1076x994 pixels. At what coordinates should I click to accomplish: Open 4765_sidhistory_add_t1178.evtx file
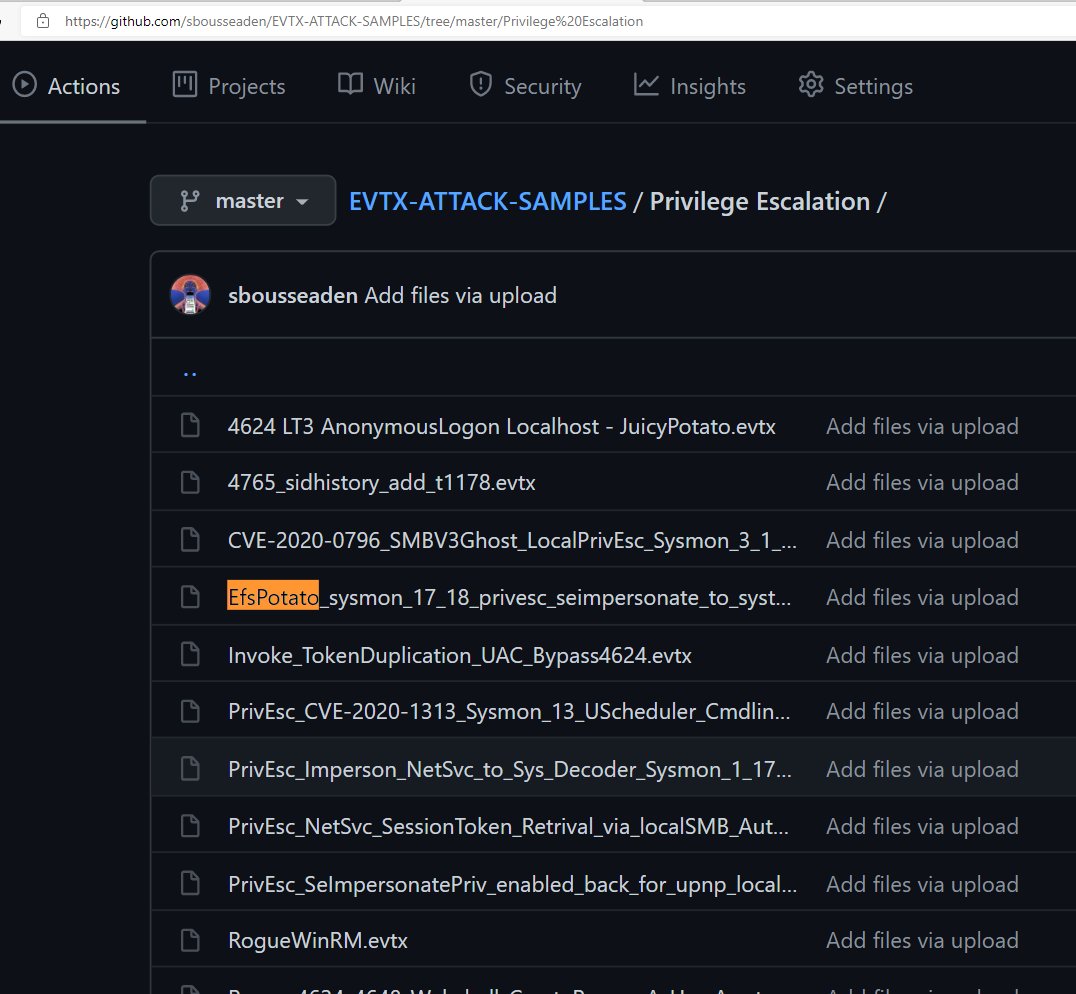coord(382,482)
